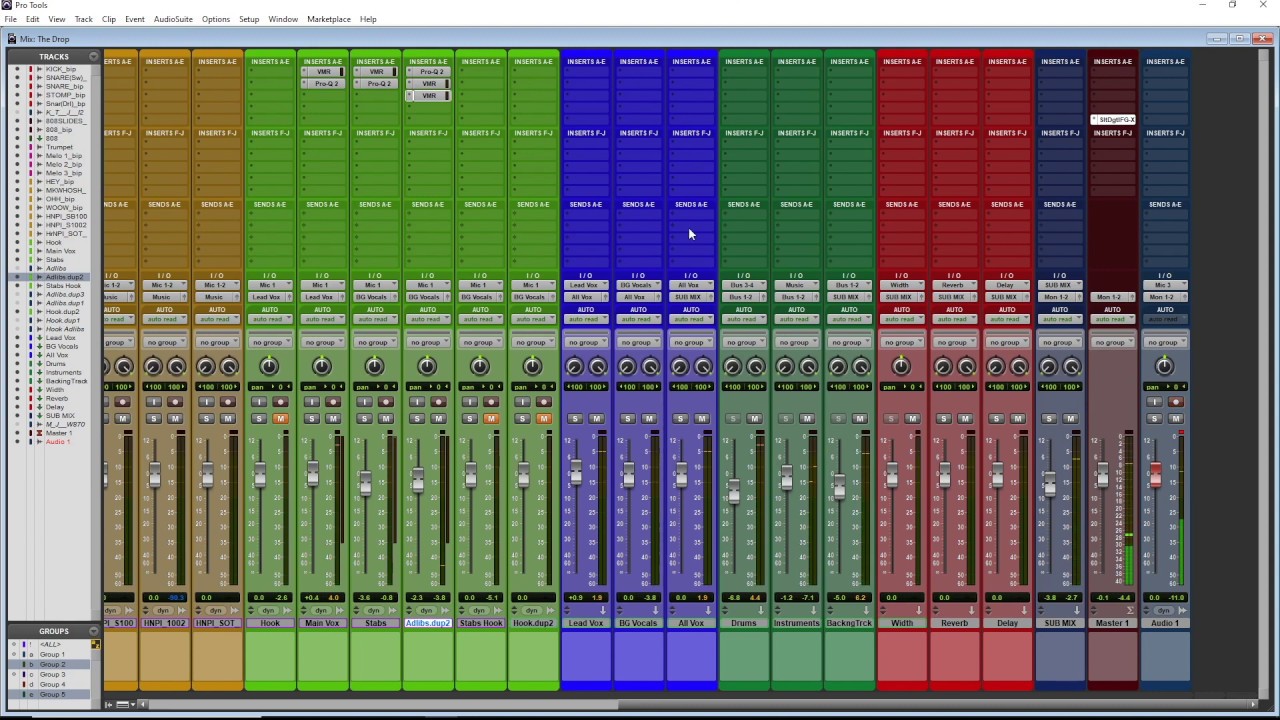The image size is (1280, 720).
Task: Click the Audio 1 pan knob
Action: [1165, 367]
